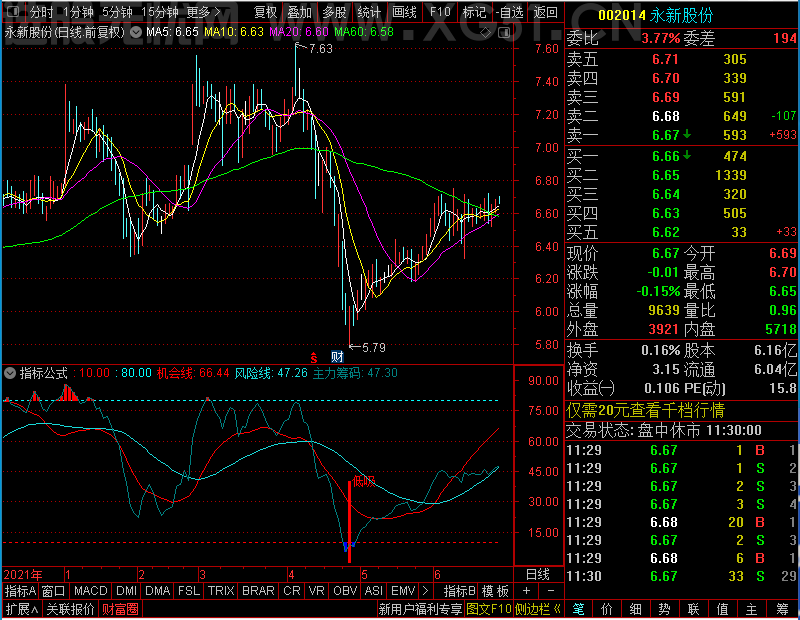Expand the 指标公式 indicator dropdown
Screen dimensions: 800x620
[x=10, y=373]
